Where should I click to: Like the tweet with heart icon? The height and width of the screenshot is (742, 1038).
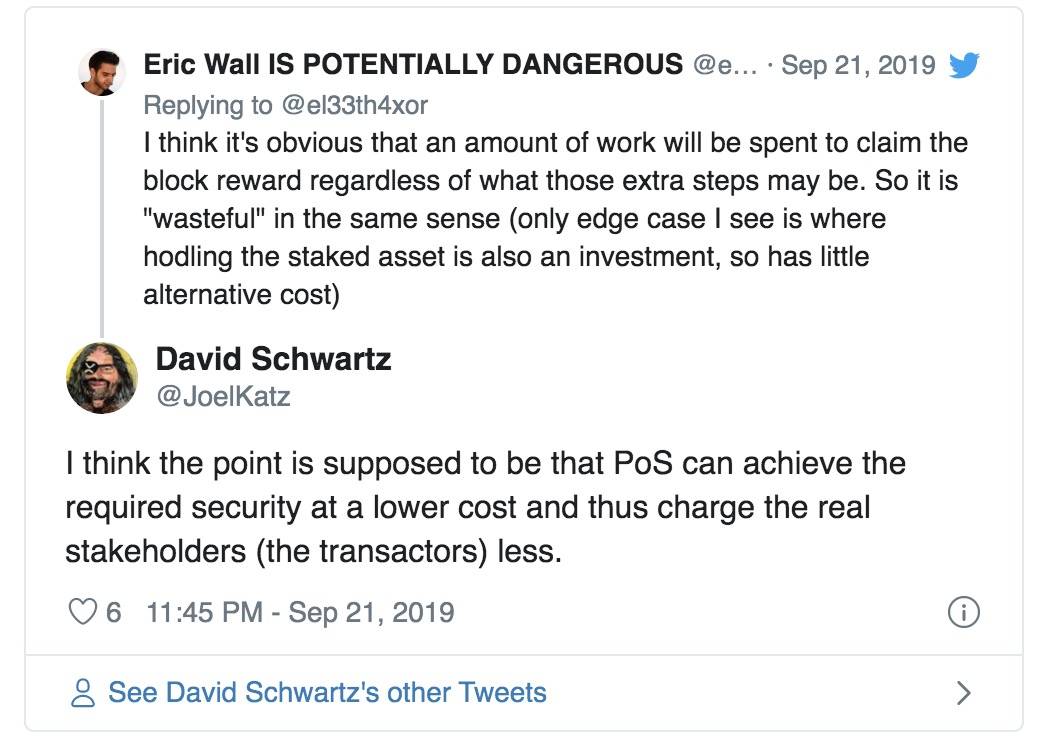pos(83,612)
